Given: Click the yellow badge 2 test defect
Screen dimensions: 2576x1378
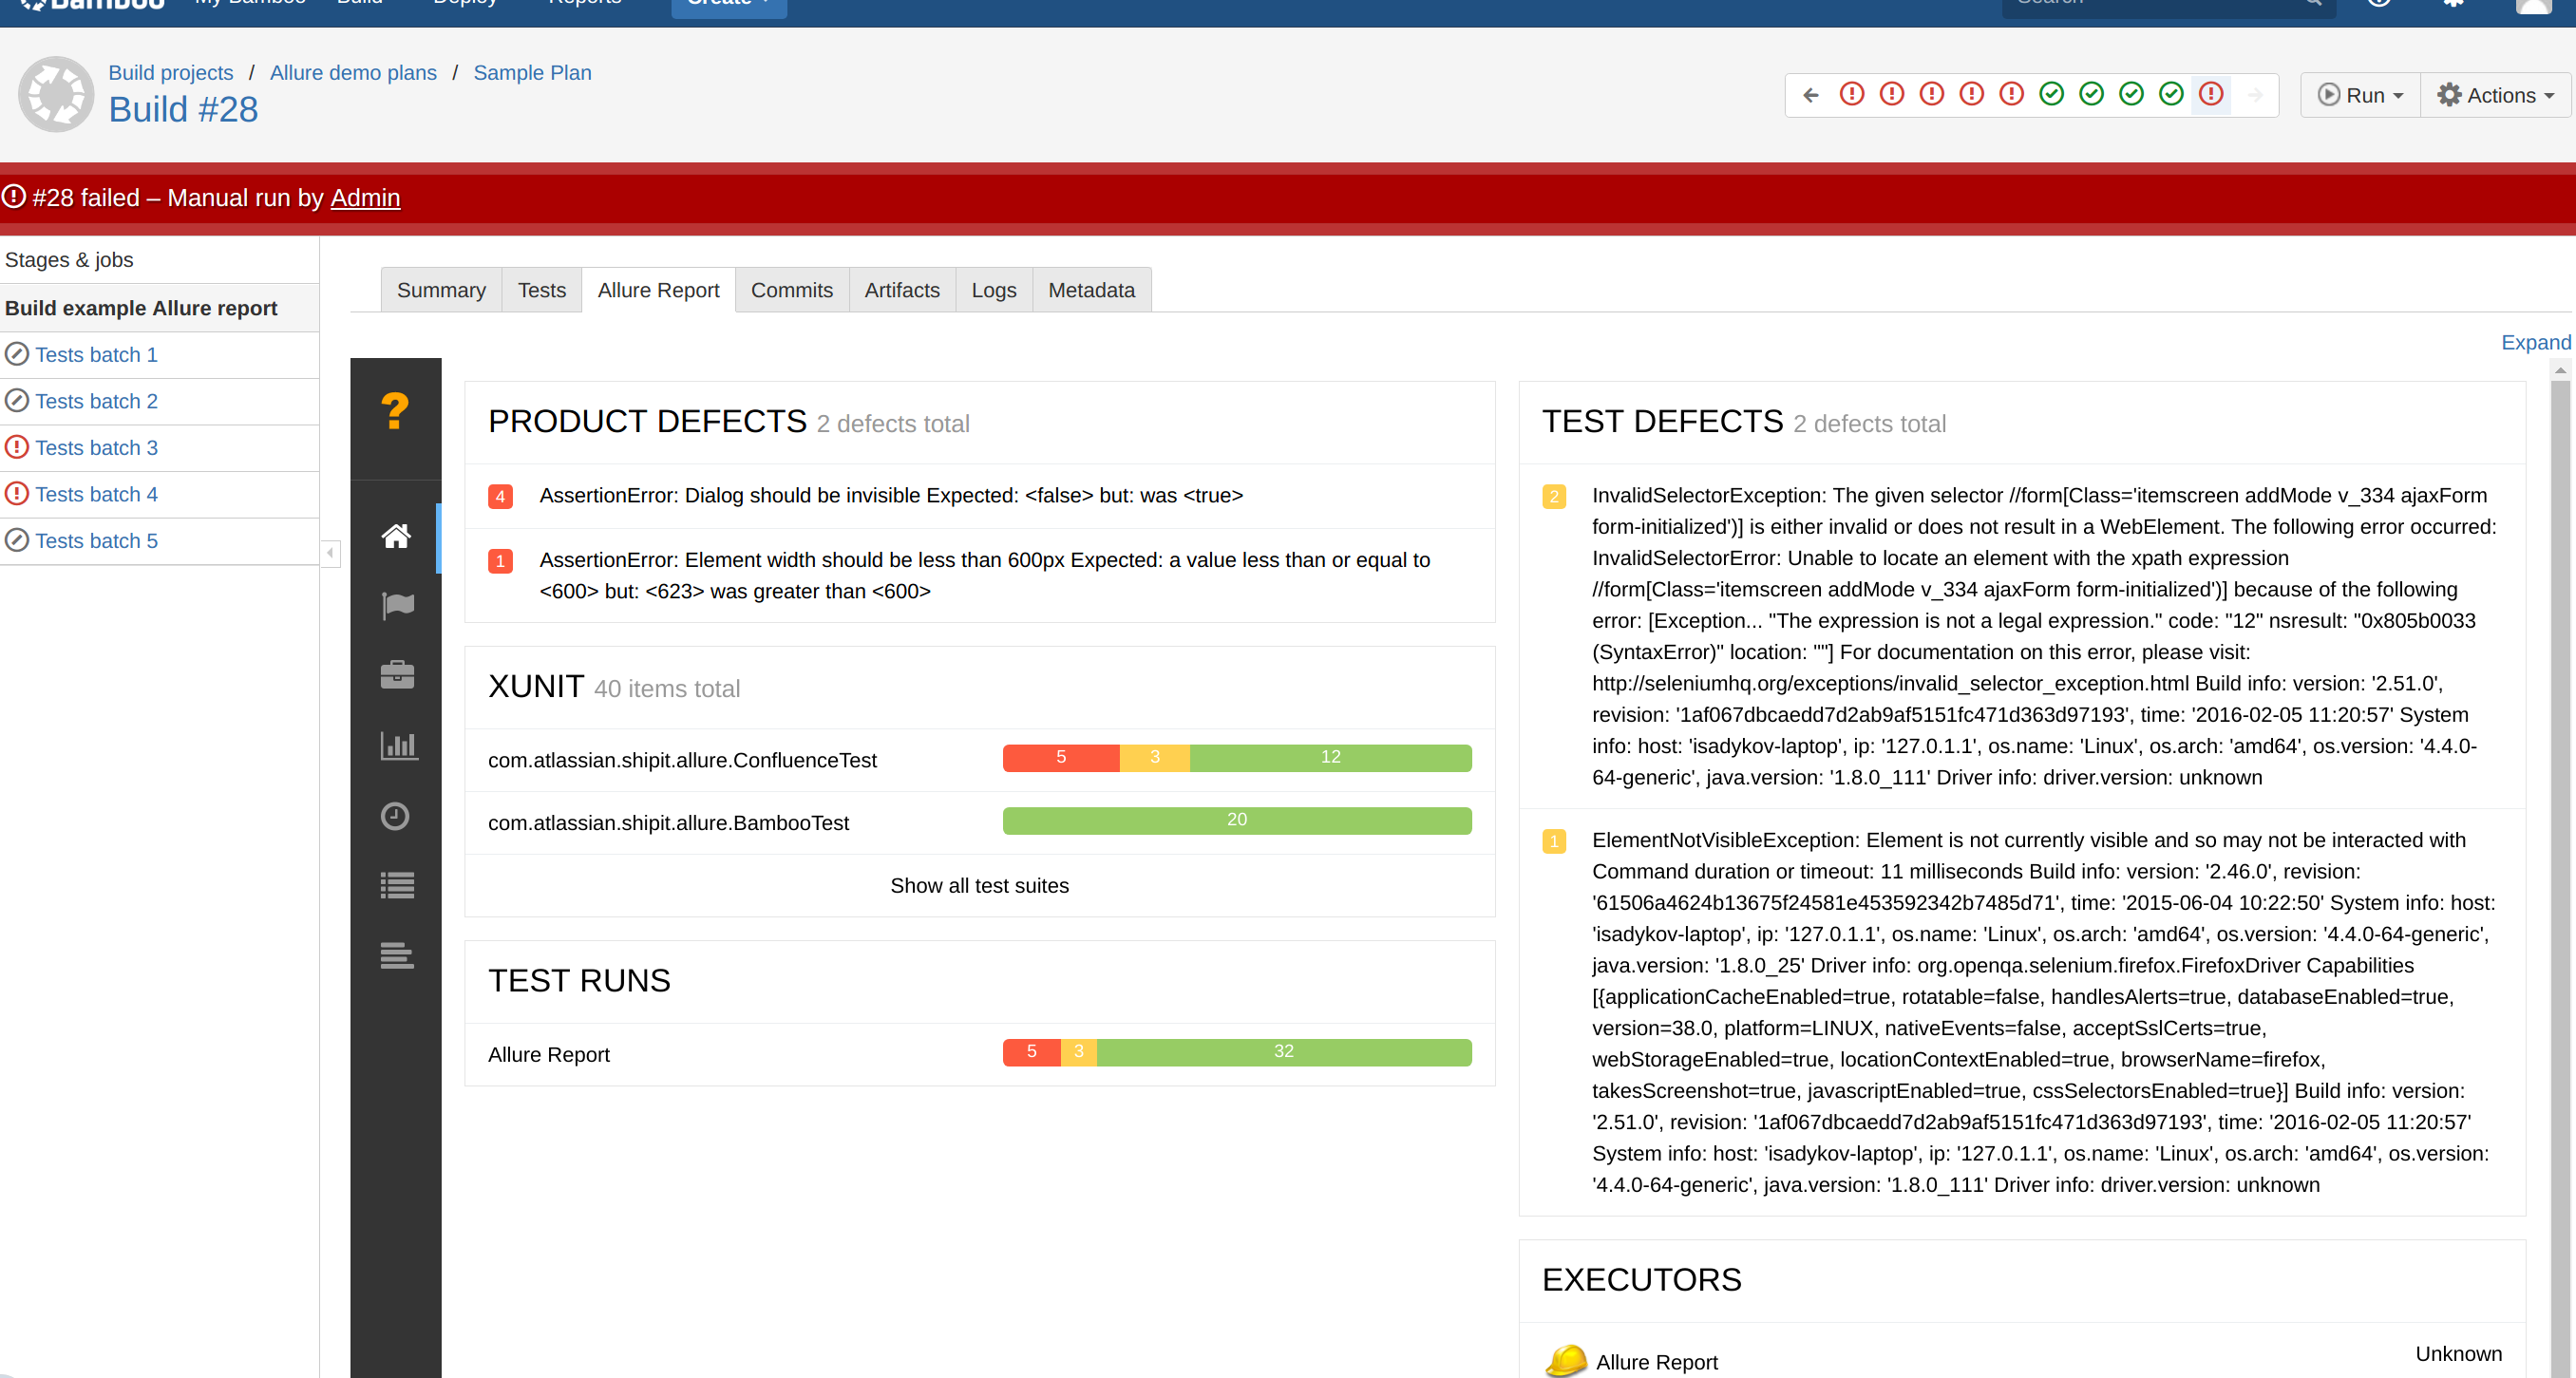Looking at the screenshot, I should click(x=1554, y=496).
